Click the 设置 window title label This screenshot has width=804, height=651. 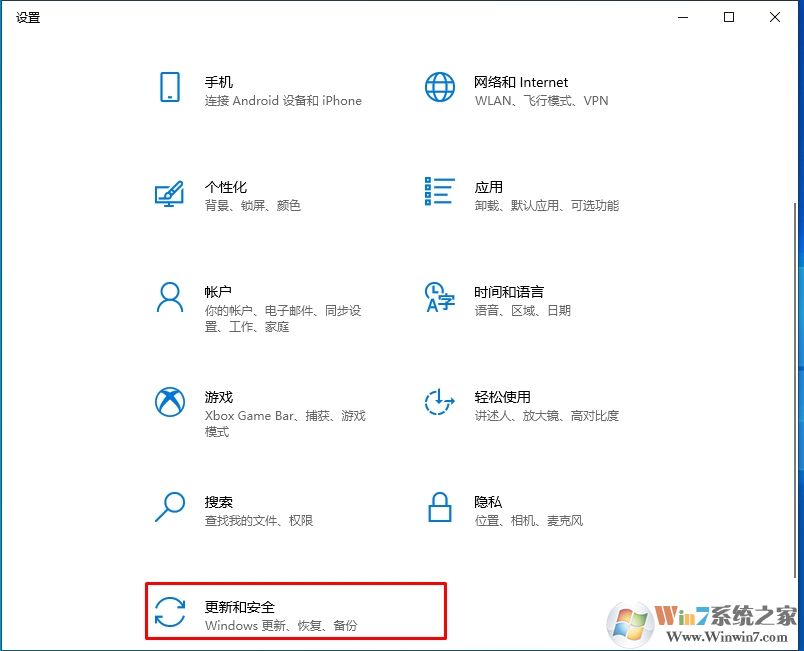28,17
